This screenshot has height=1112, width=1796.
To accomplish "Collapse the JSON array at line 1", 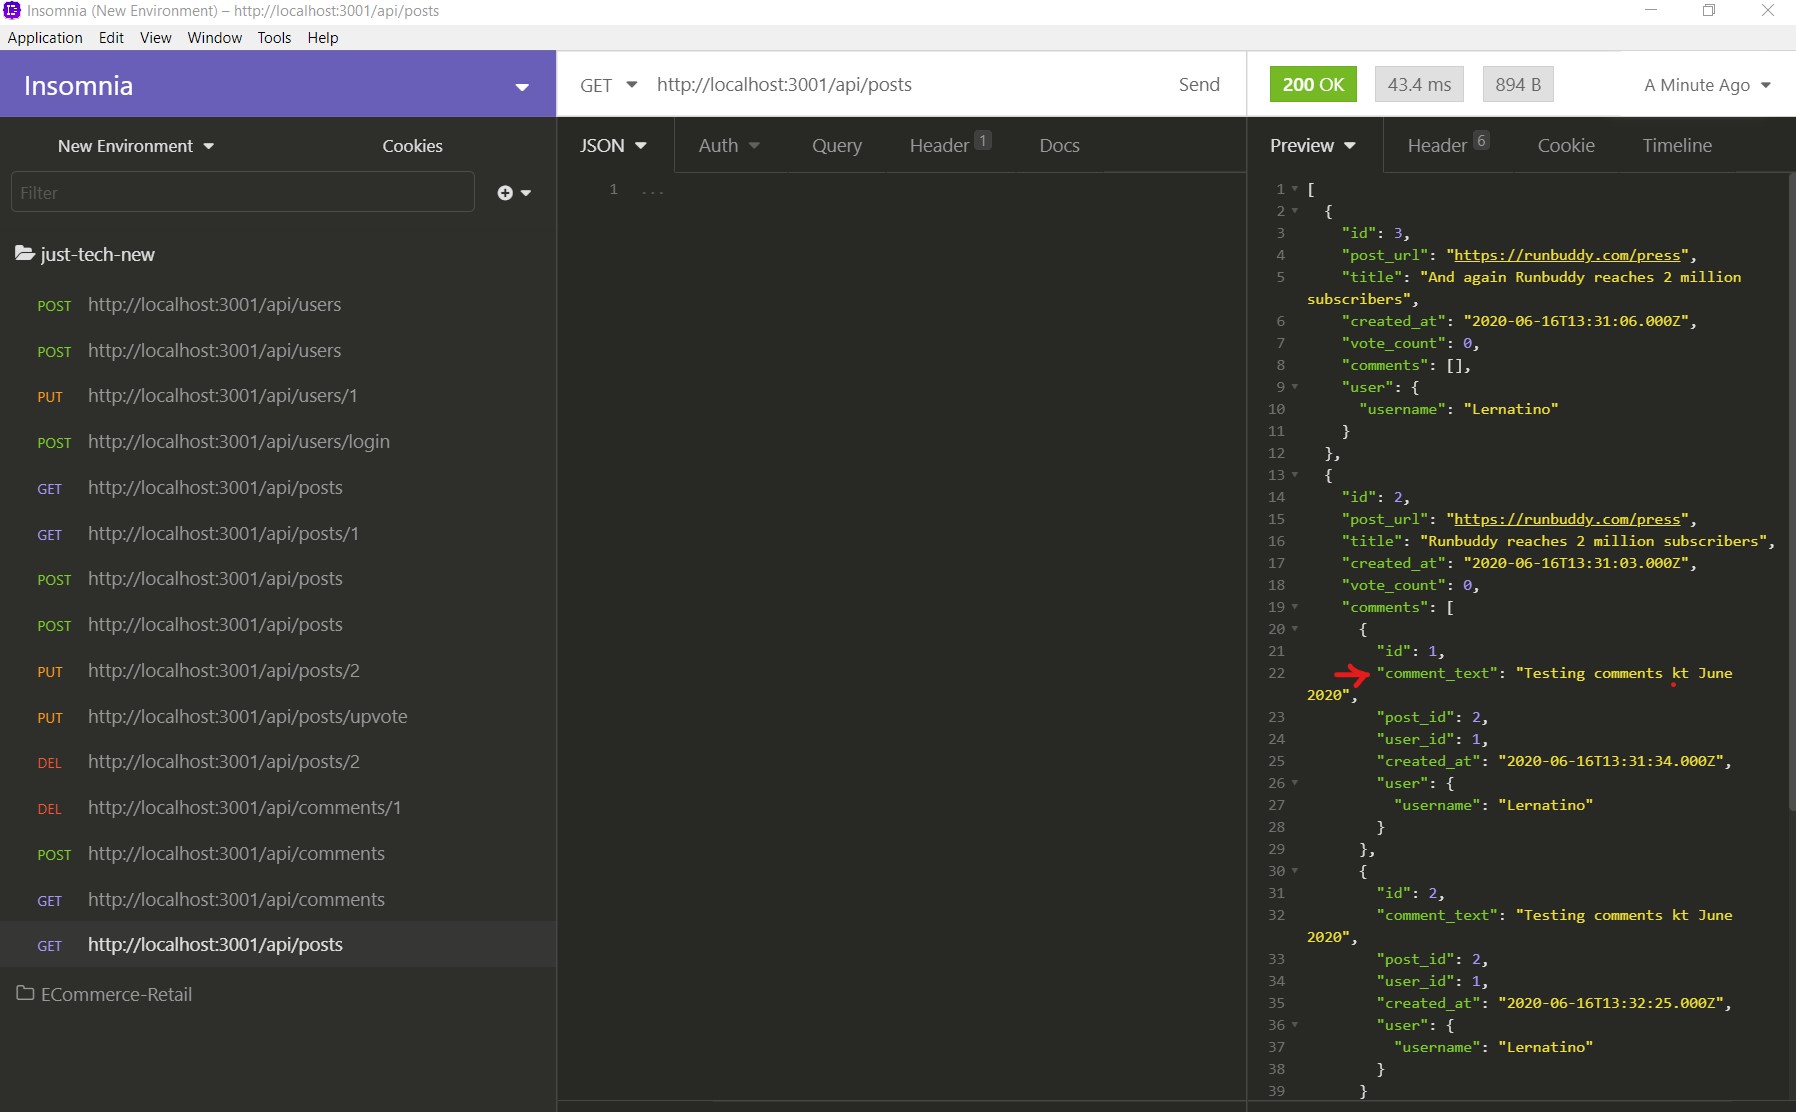I will 1295,189.
